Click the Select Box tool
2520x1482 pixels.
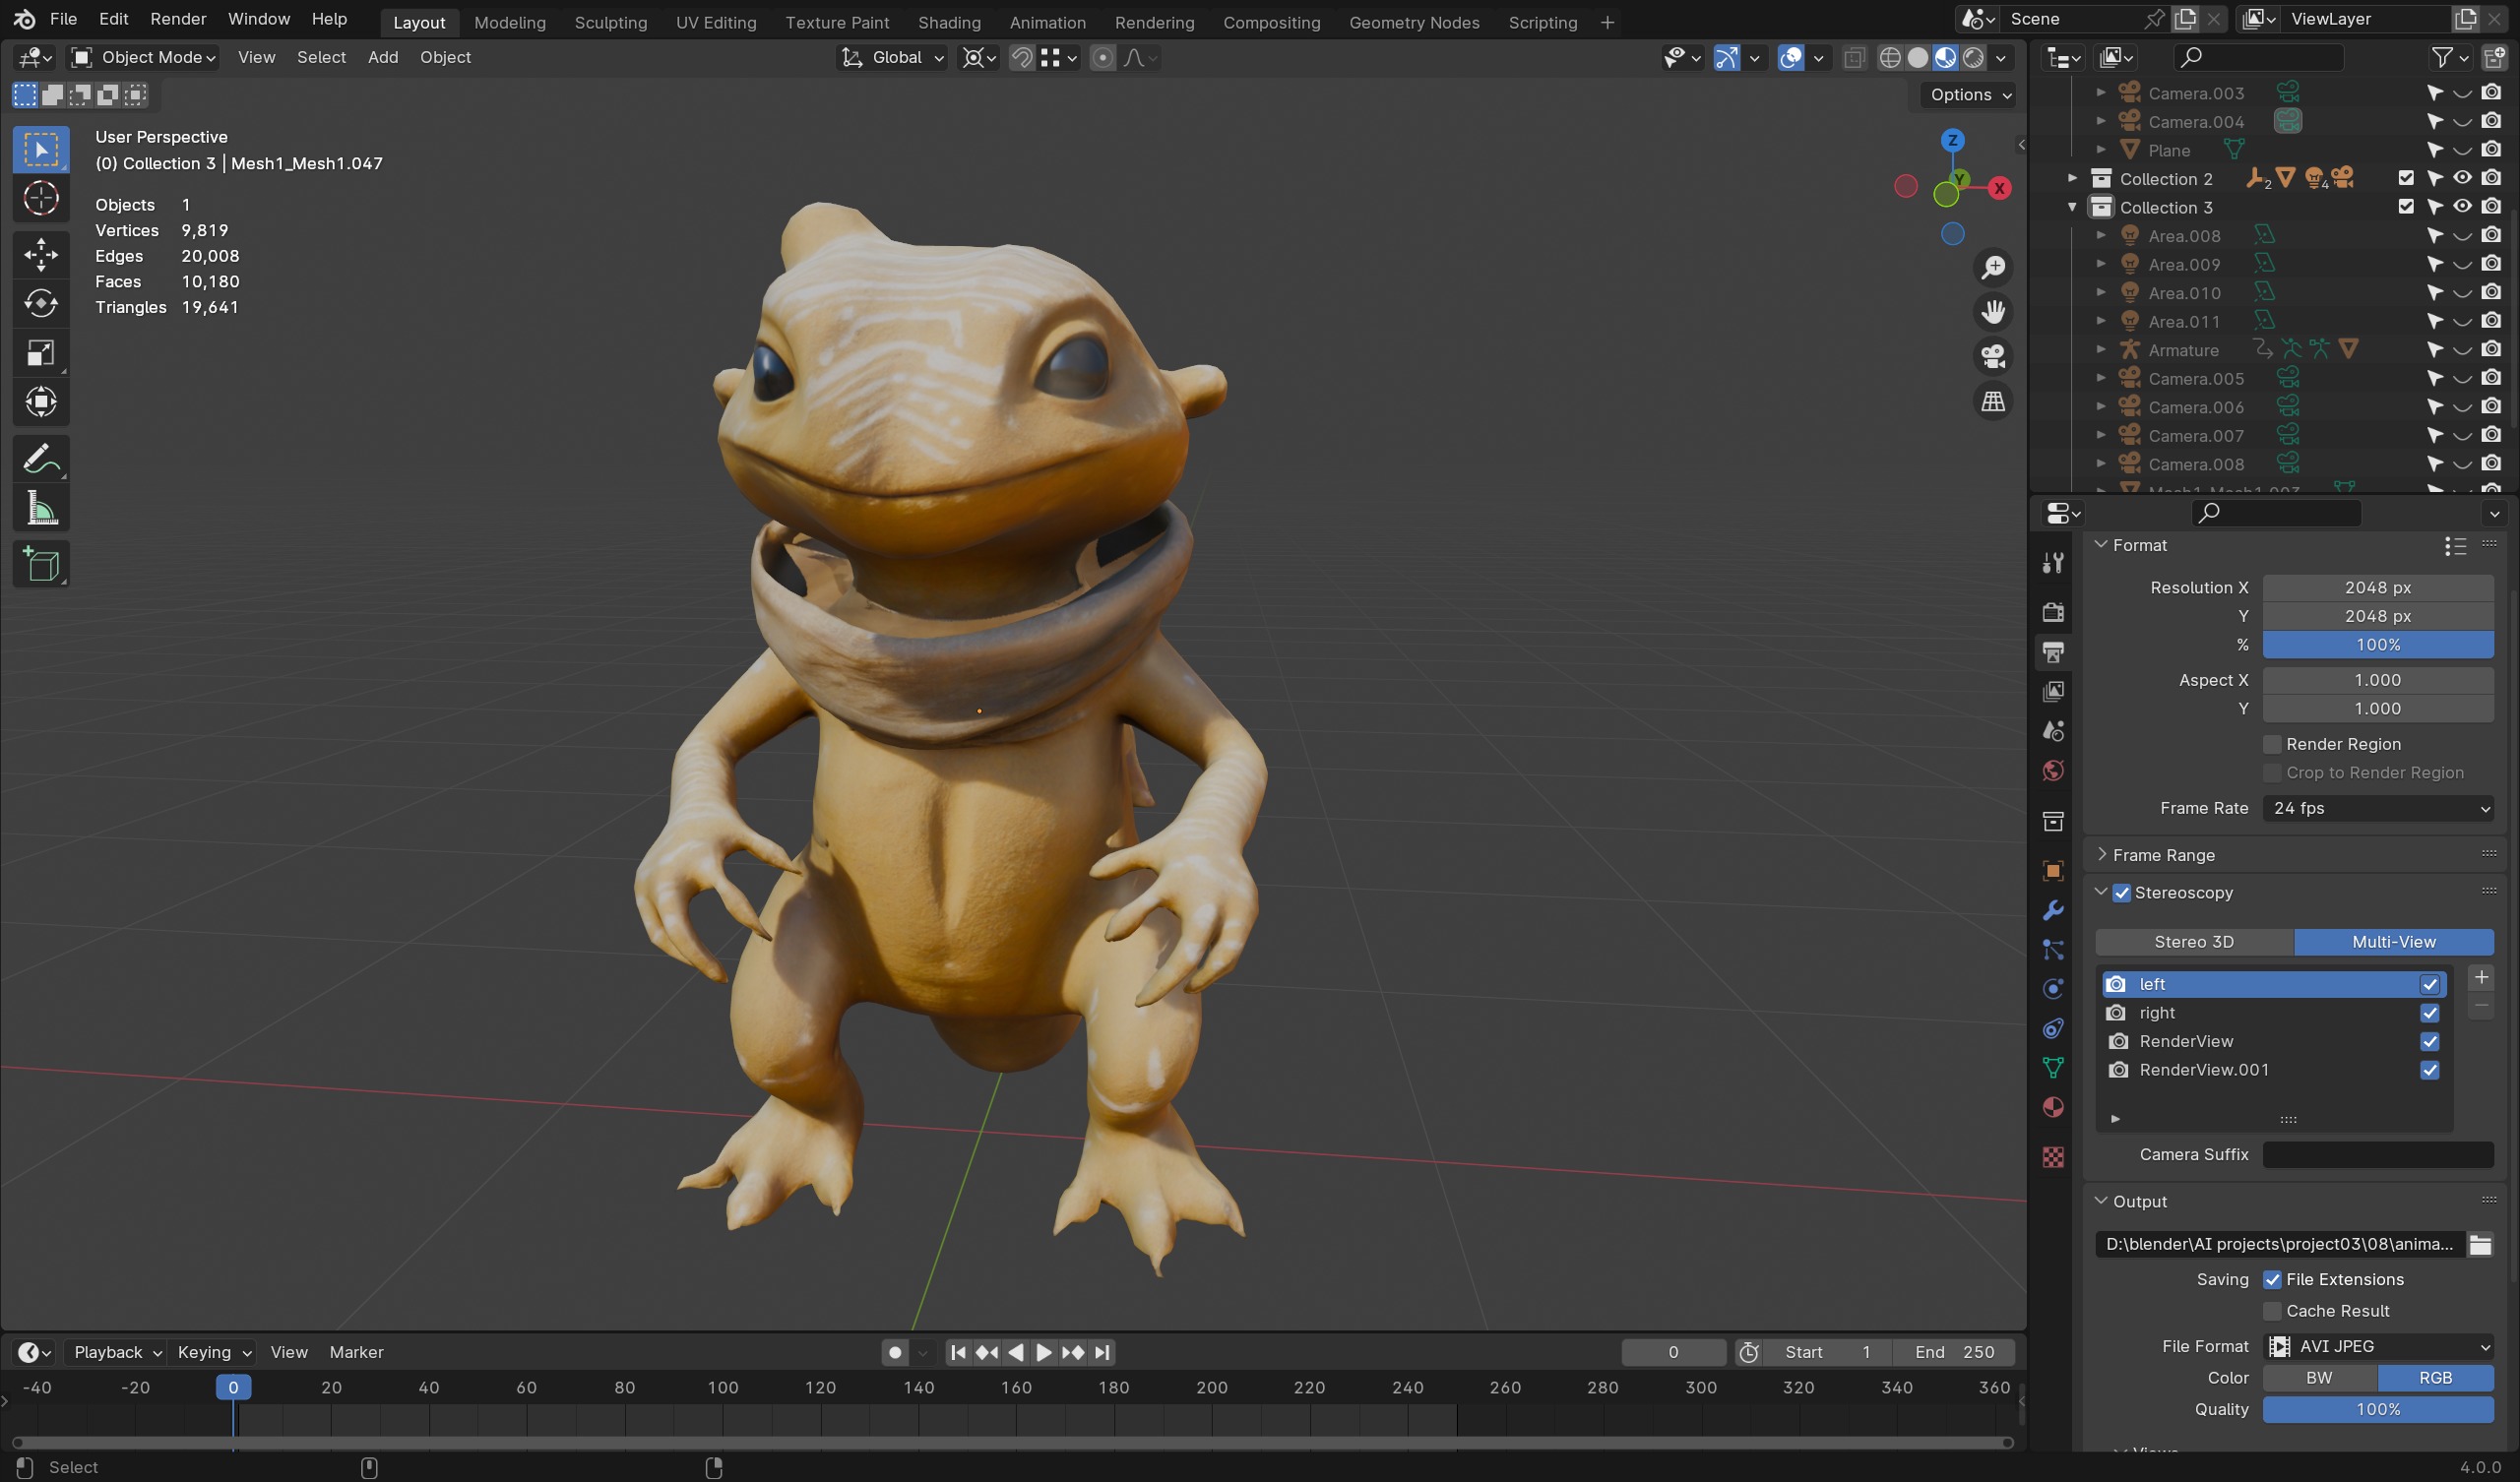41,150
